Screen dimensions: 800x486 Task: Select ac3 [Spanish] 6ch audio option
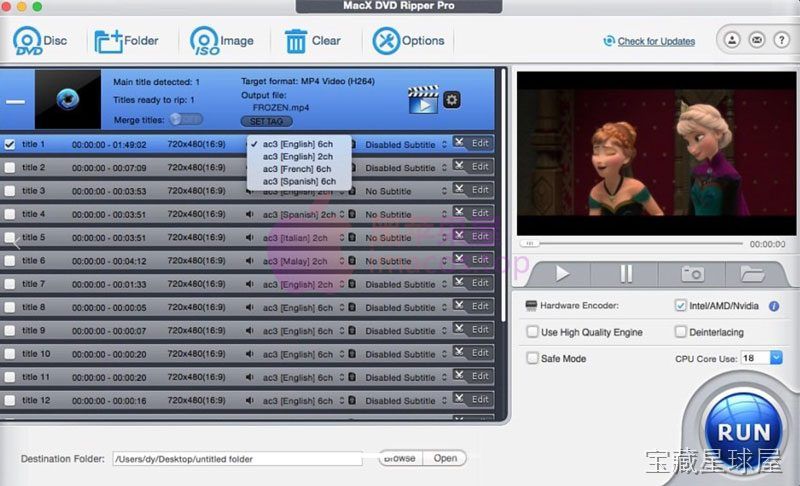coord(298,181)
